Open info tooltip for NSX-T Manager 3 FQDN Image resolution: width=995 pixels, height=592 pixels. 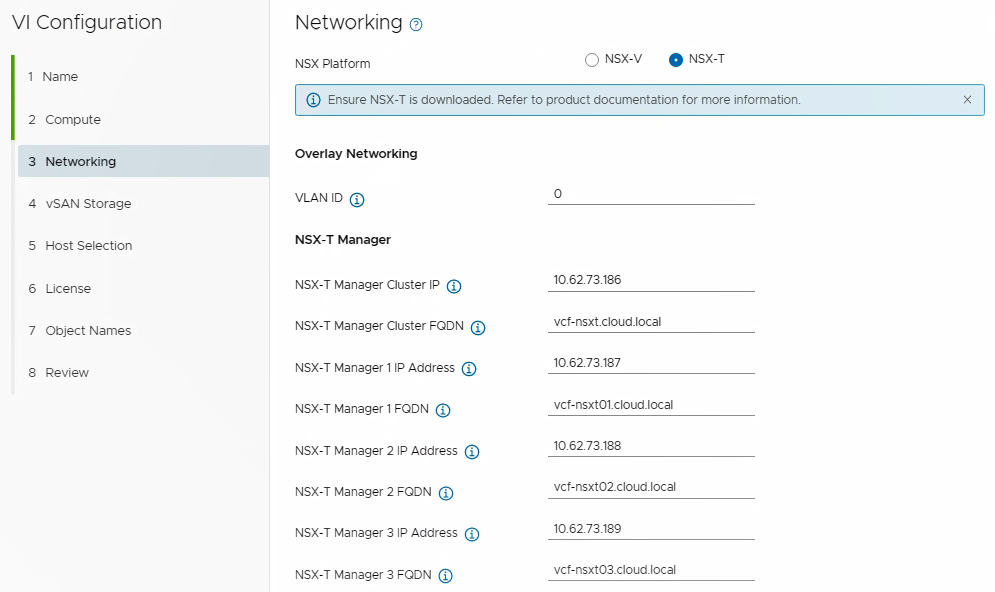[x=446, y=576]
